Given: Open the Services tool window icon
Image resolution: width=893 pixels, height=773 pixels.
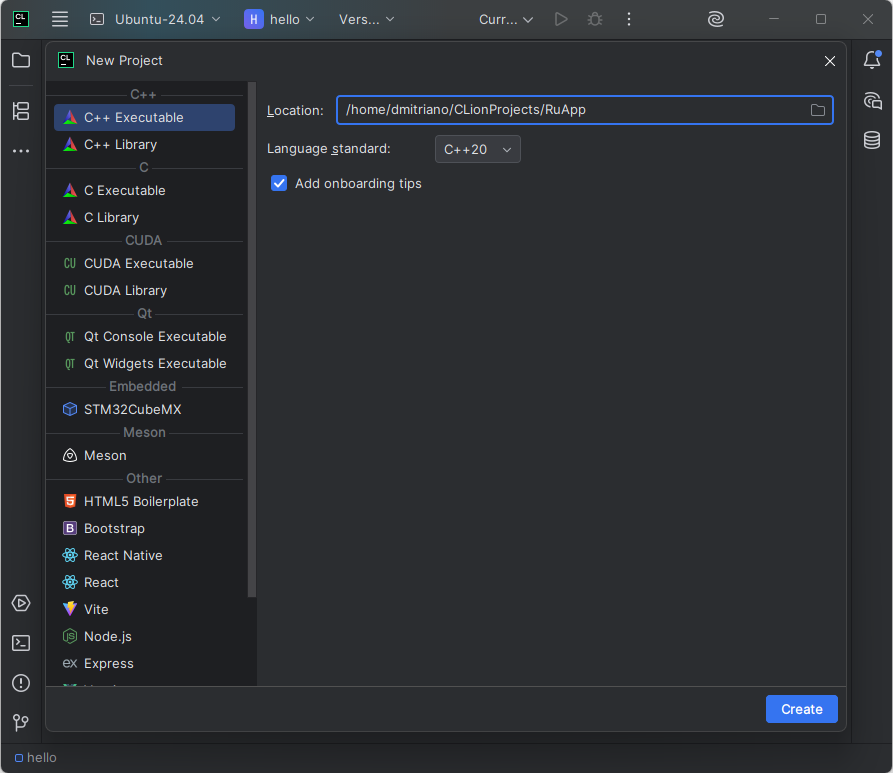Looking at the screenshot, I should [x=21, y=603].
